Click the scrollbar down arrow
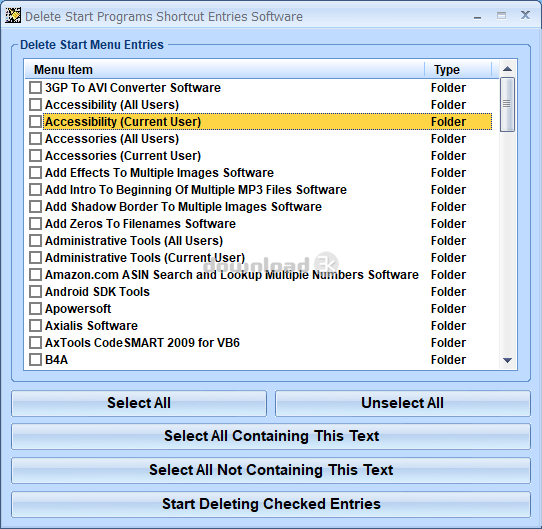The width and height of the screenshot is (542, 529). 507,361
